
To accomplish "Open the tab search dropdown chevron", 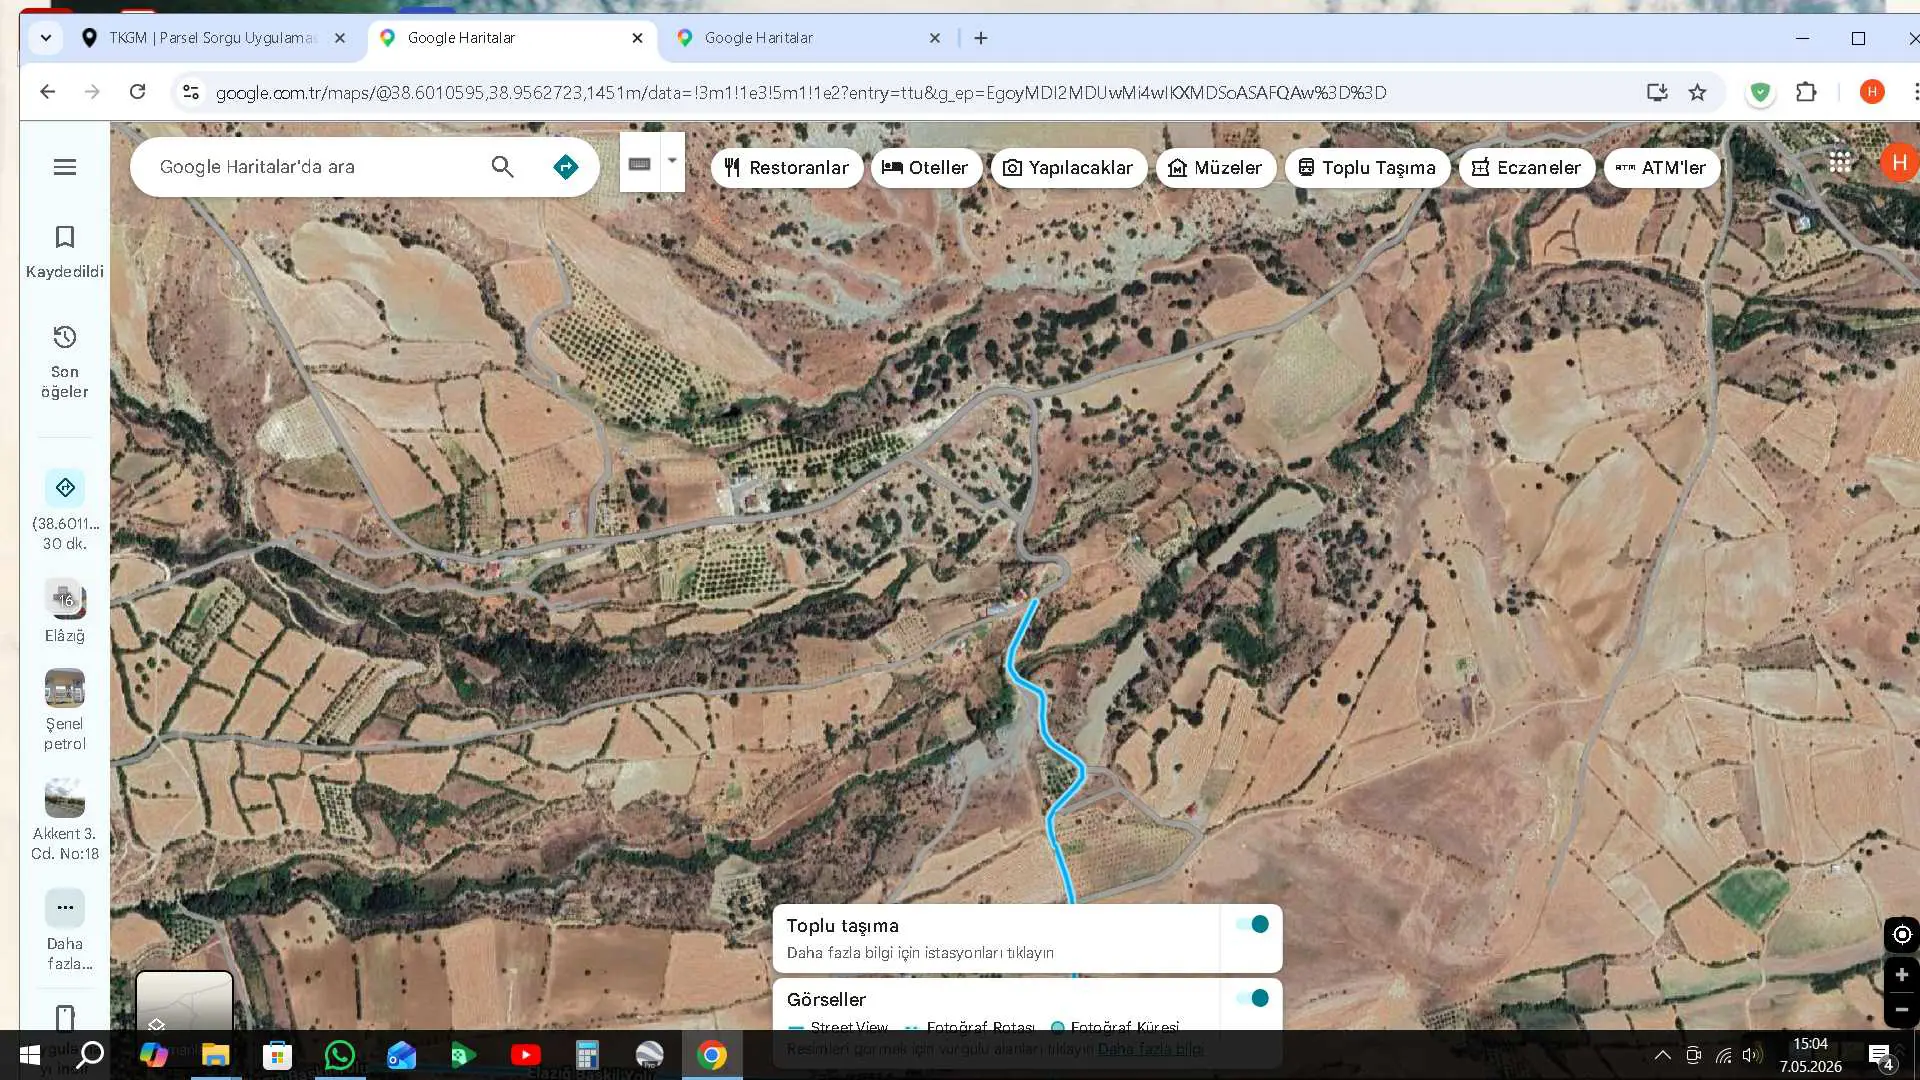I will pos(46,38).
